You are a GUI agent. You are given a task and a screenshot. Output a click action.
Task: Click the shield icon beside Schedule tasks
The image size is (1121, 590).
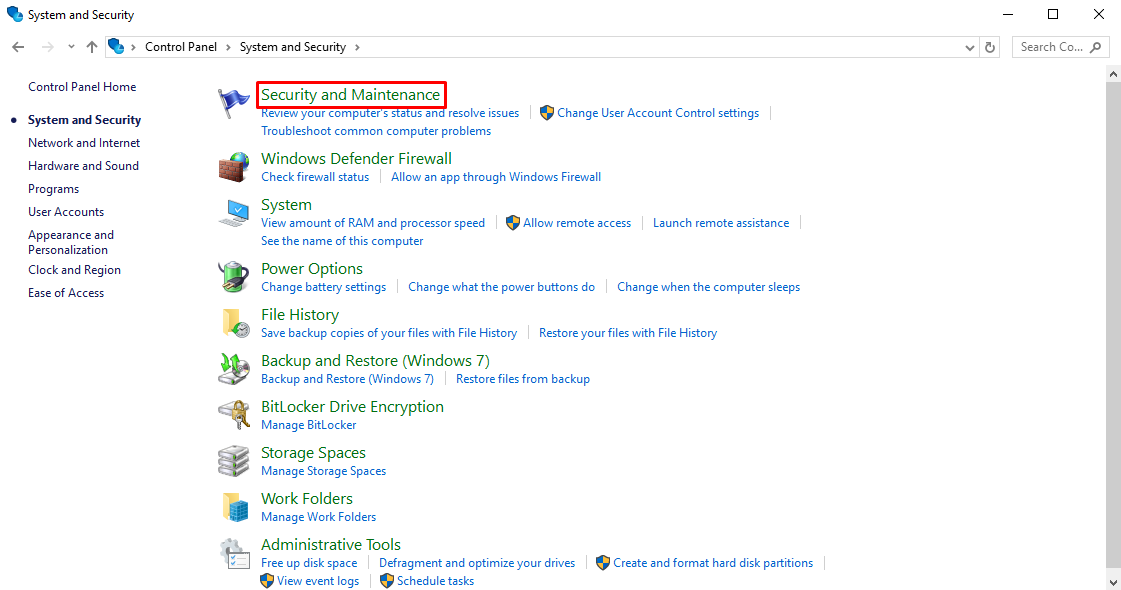(387, 581)
